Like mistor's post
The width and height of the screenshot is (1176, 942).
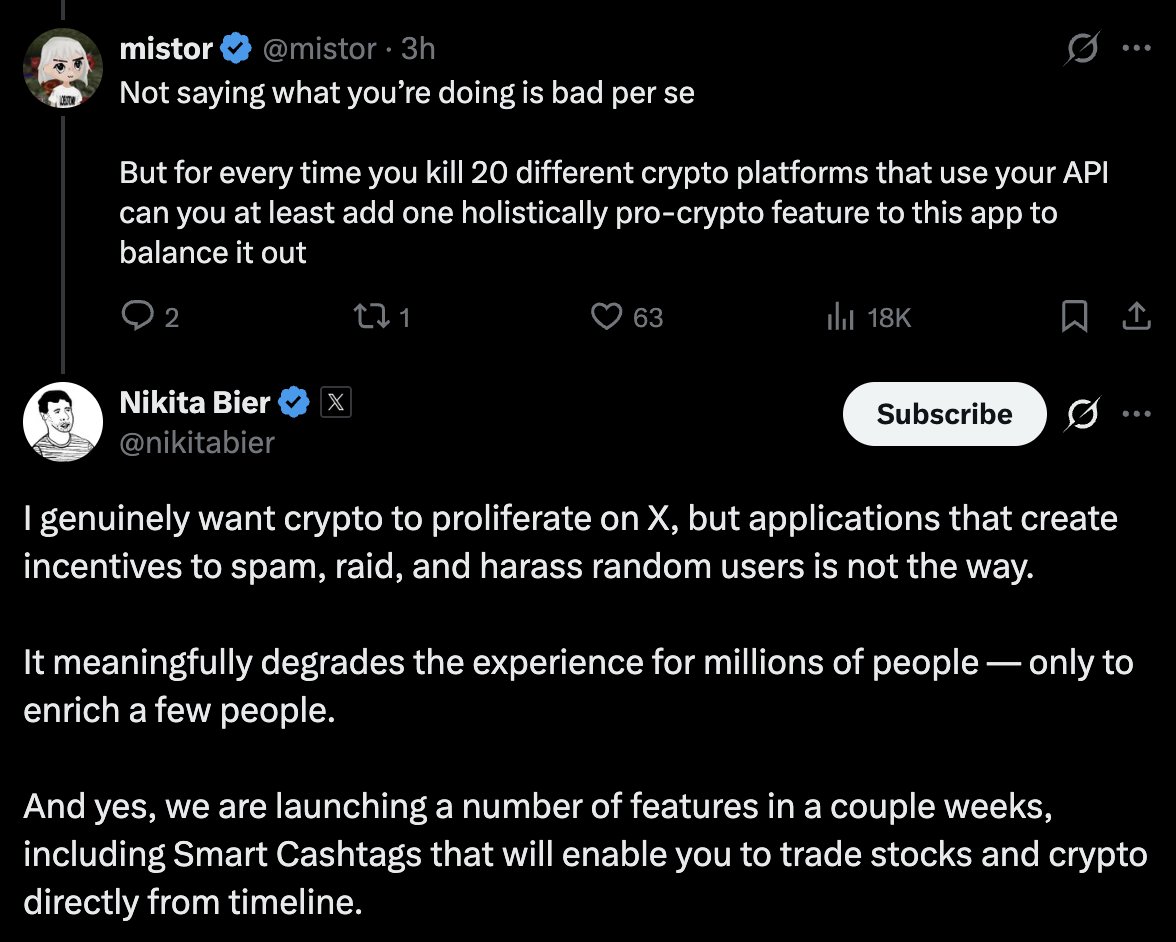coord(606,317)
